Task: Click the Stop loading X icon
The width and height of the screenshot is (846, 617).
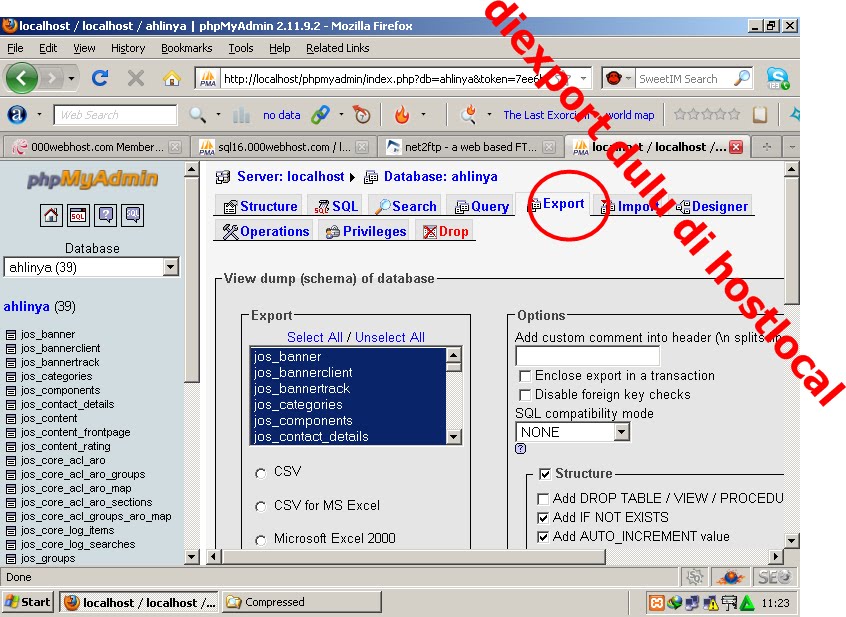Action: [136, 79]
